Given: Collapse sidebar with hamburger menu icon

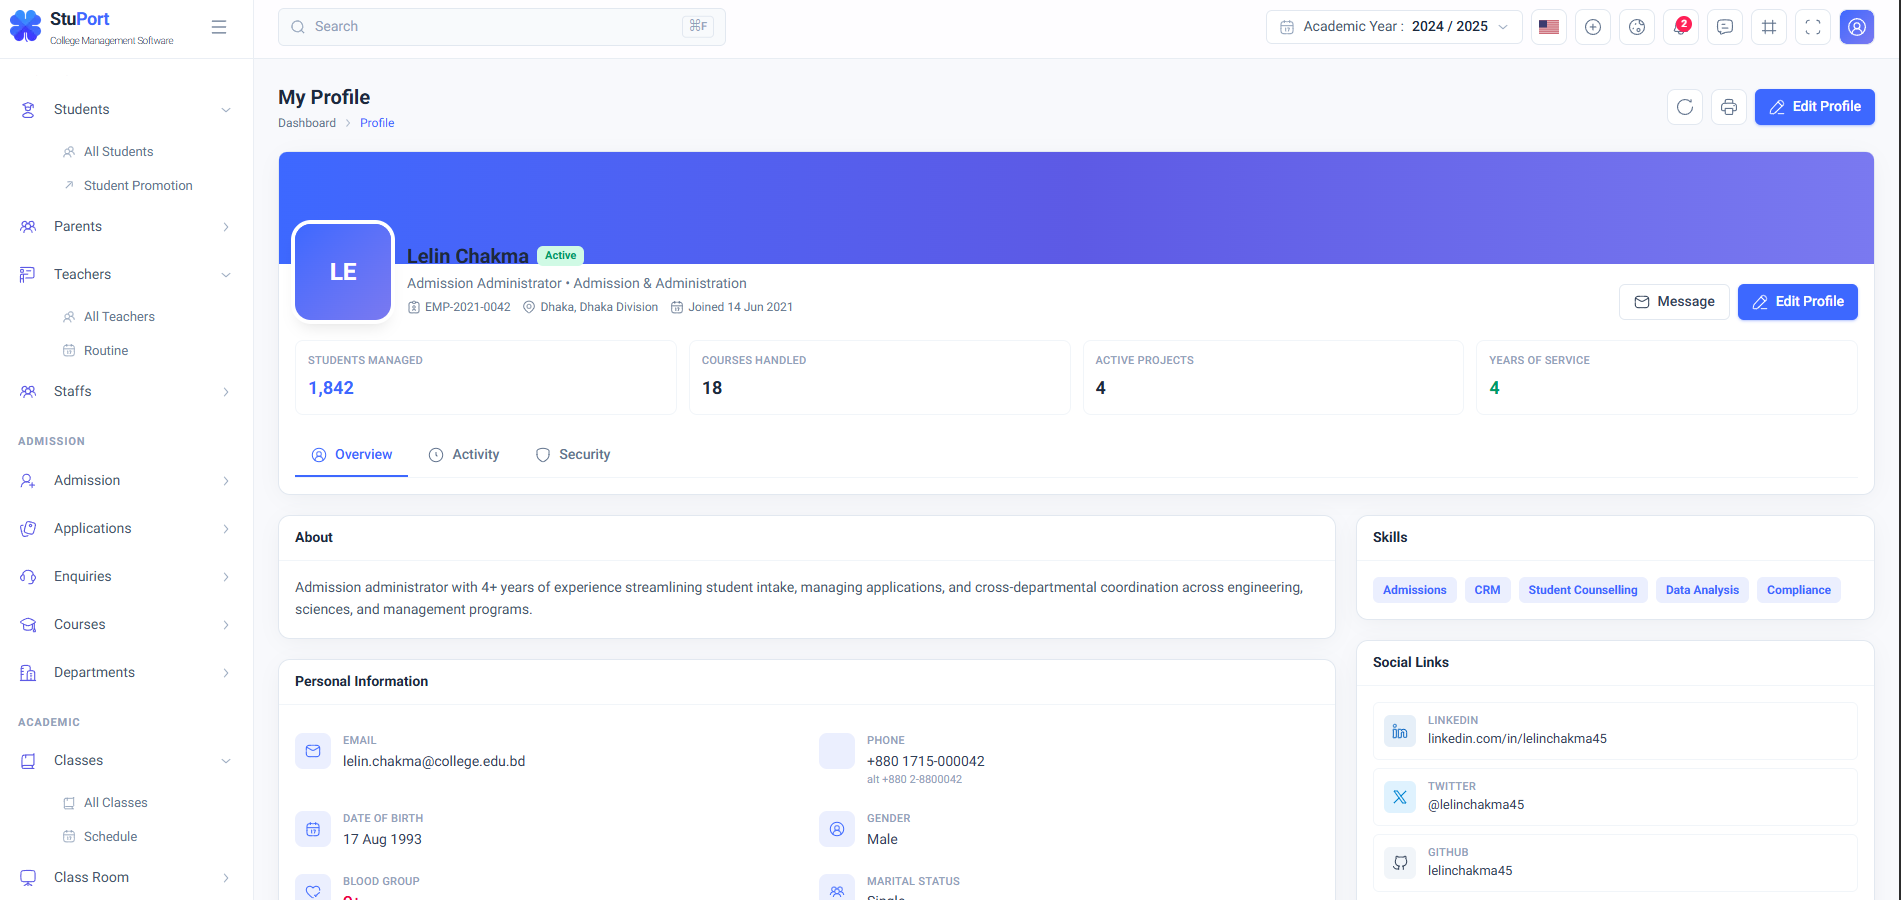Looking at the screenshot, I should (219, 27).
